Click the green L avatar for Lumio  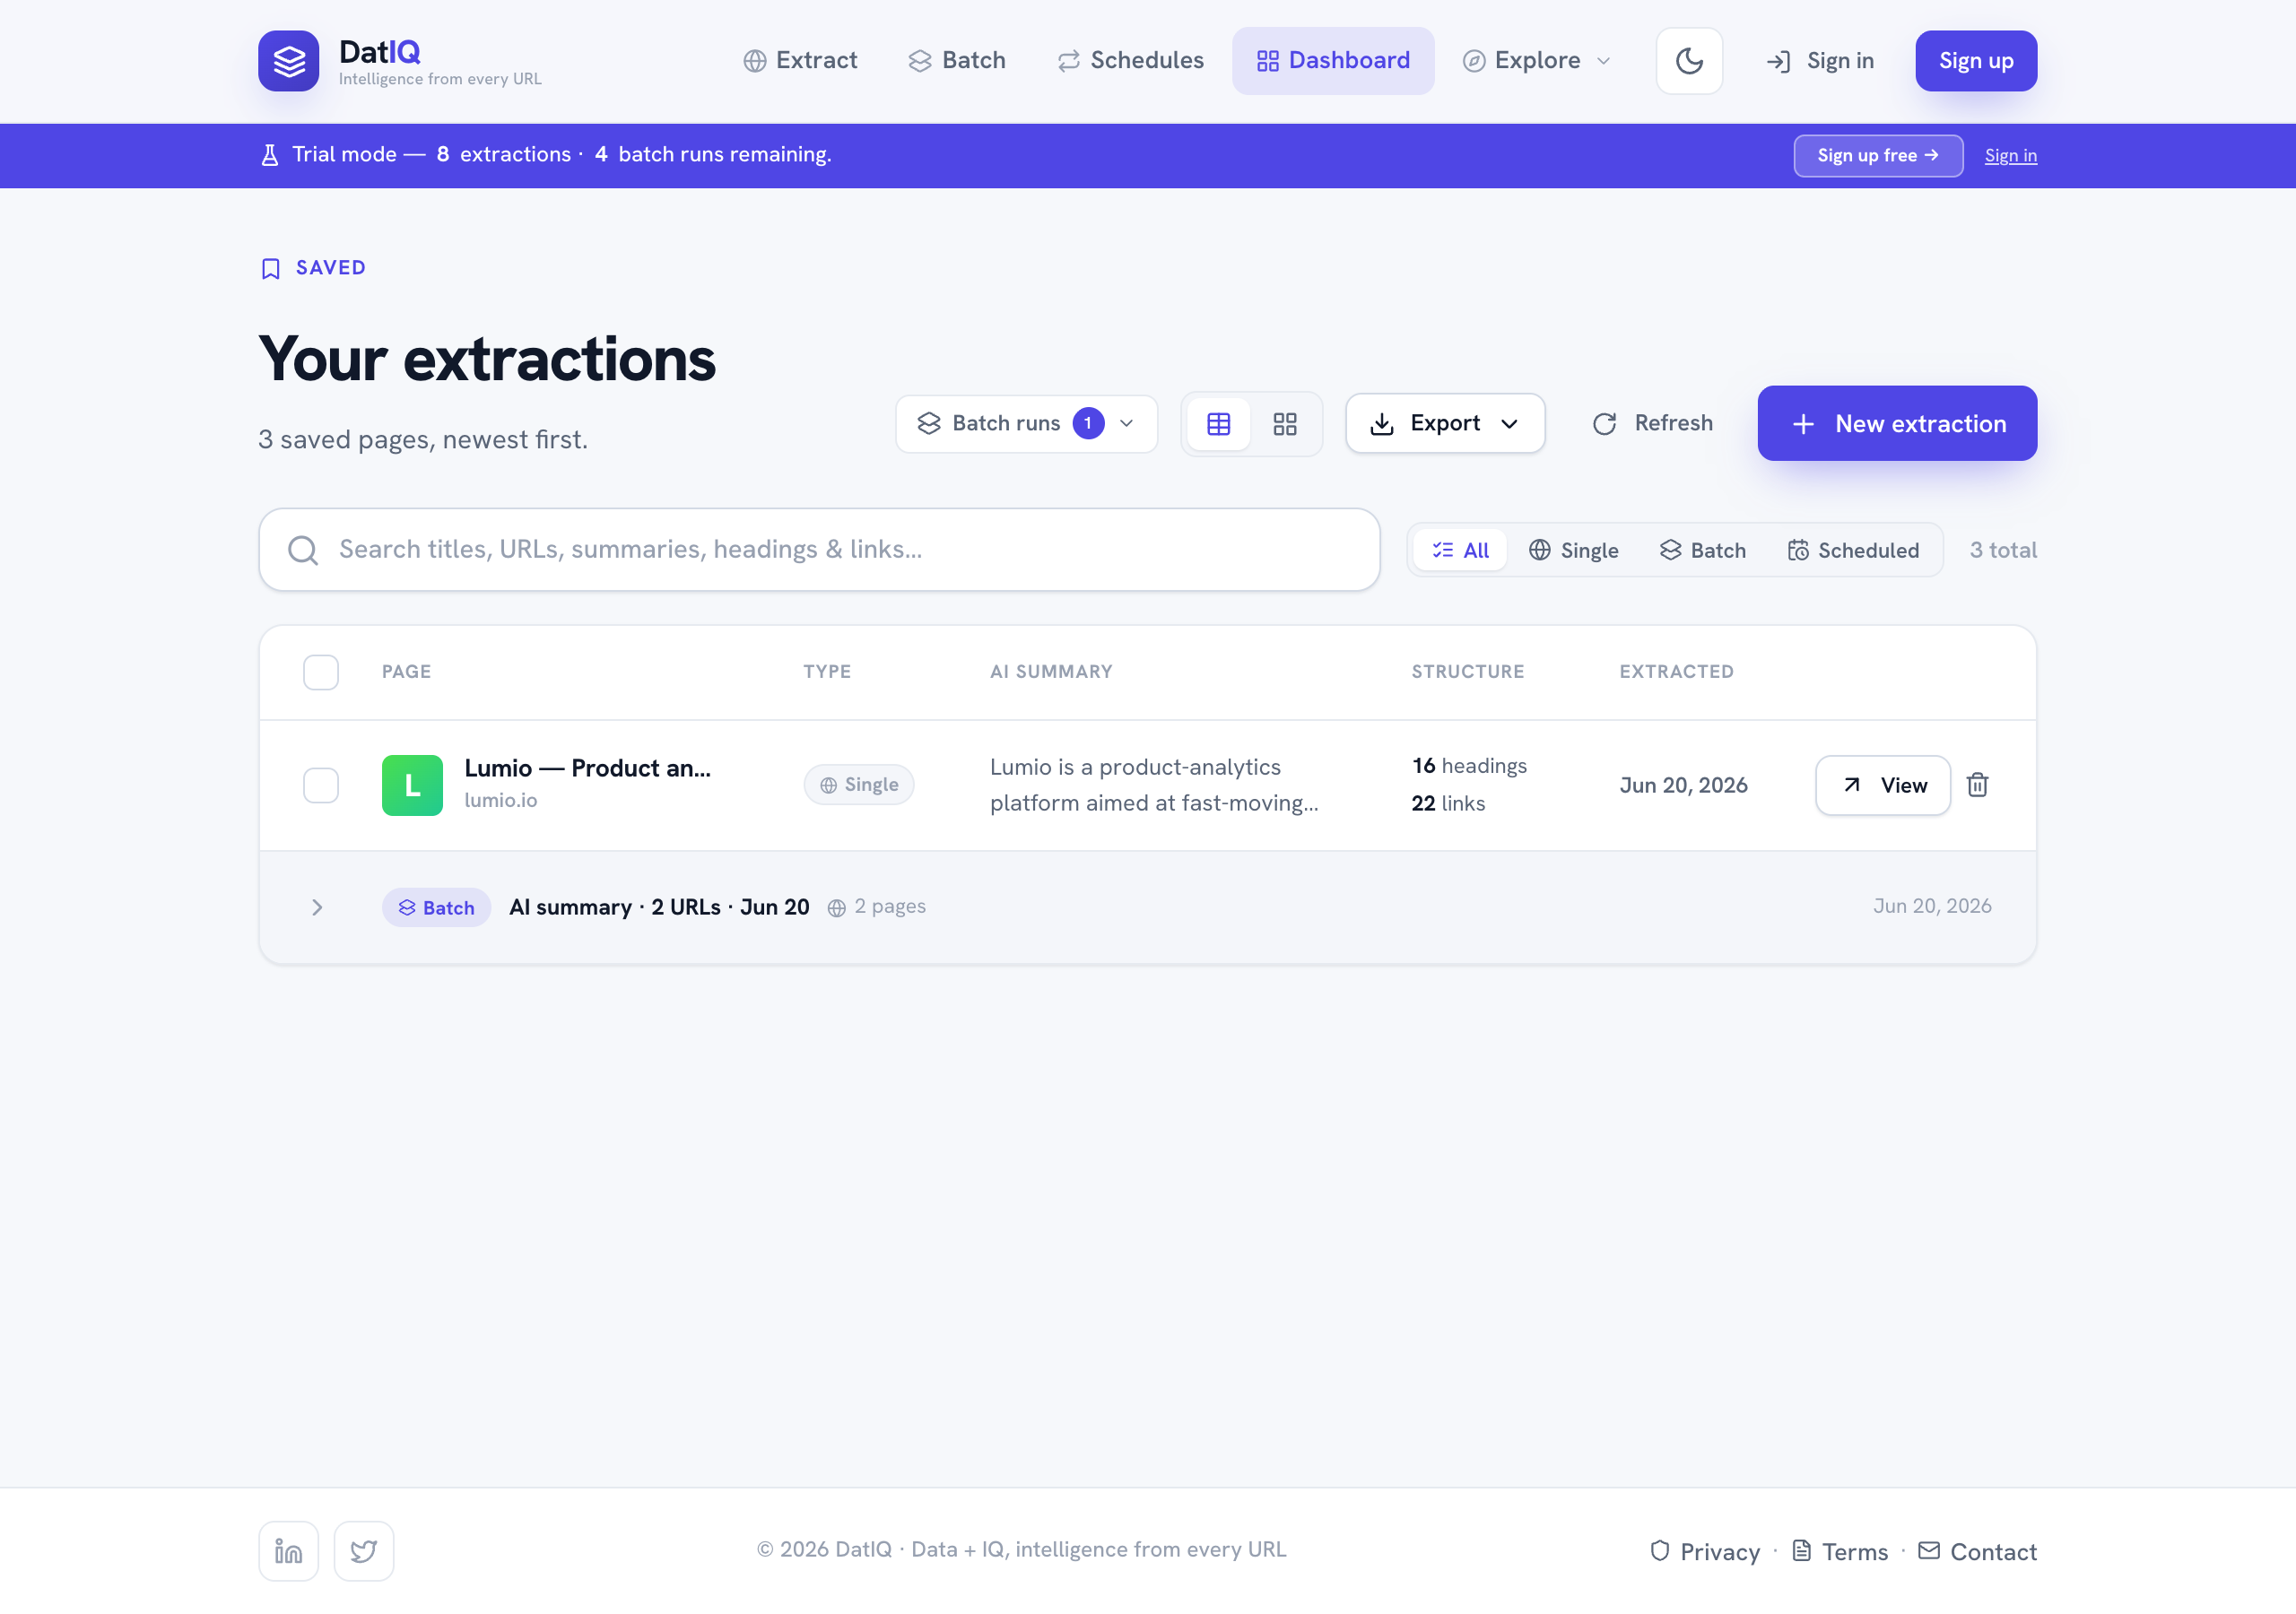click(412, 785)
